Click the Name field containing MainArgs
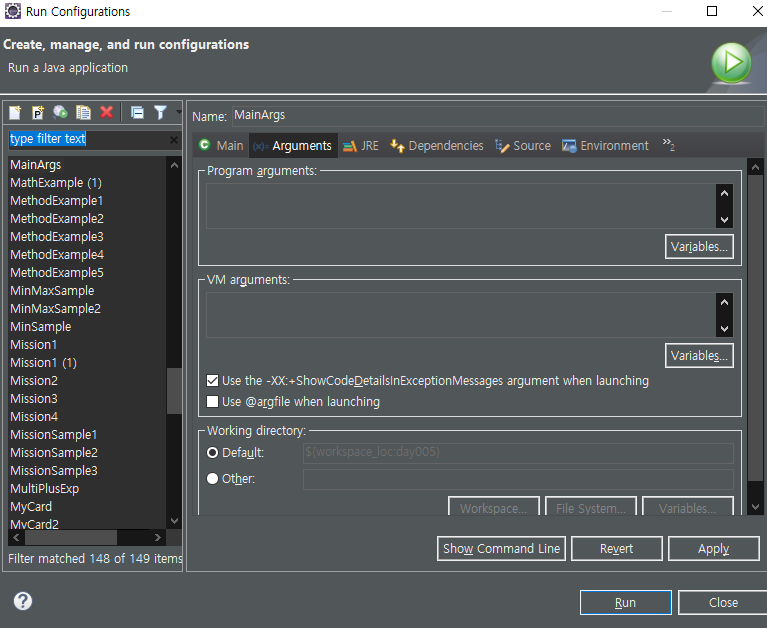The height and width of the screenshot is (628, 767). click(497, 115)
